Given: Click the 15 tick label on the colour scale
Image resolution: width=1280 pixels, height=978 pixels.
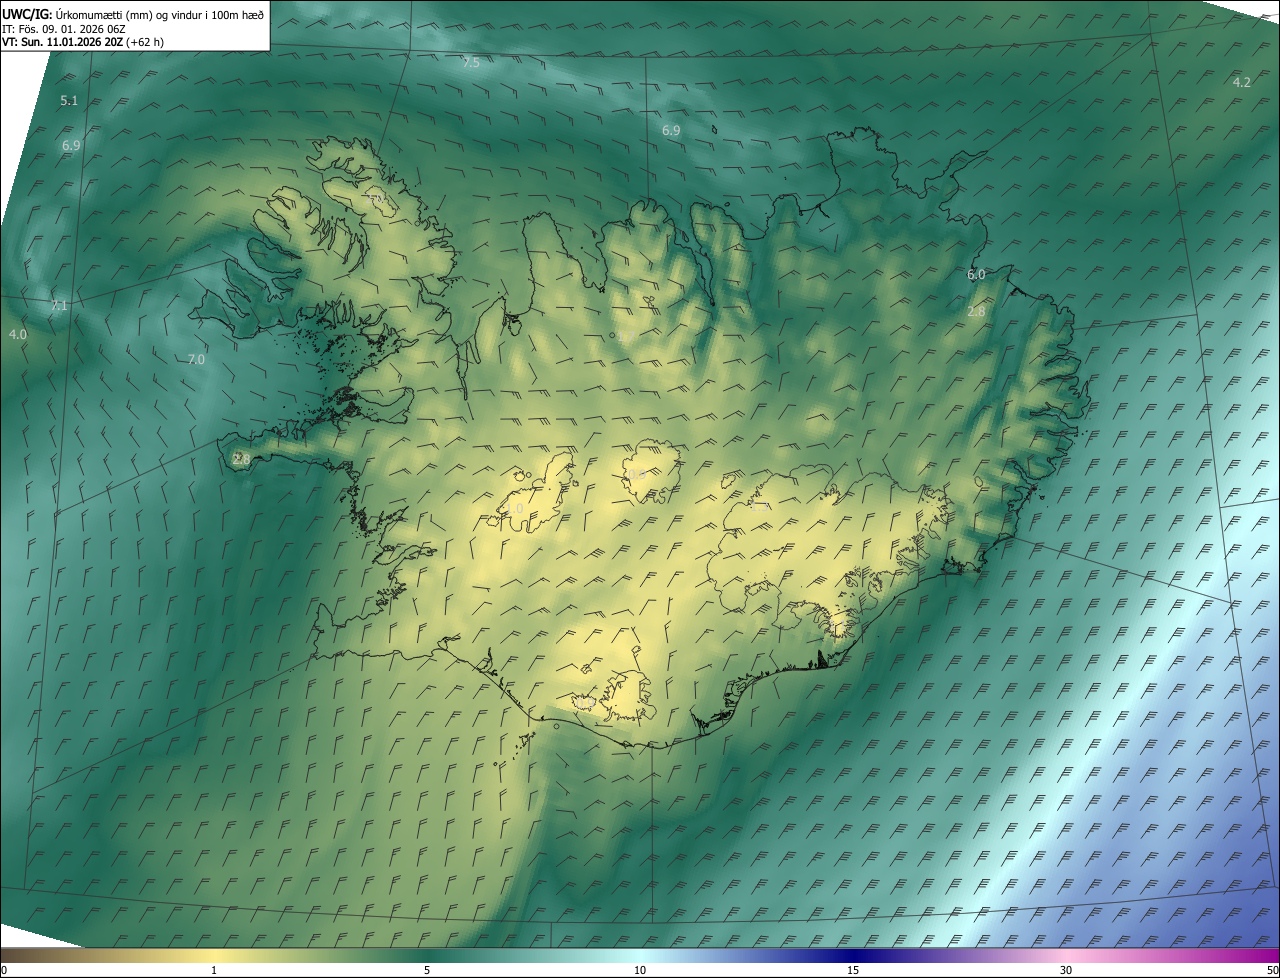Looking at the screenshot, I should tap(853, 971).
